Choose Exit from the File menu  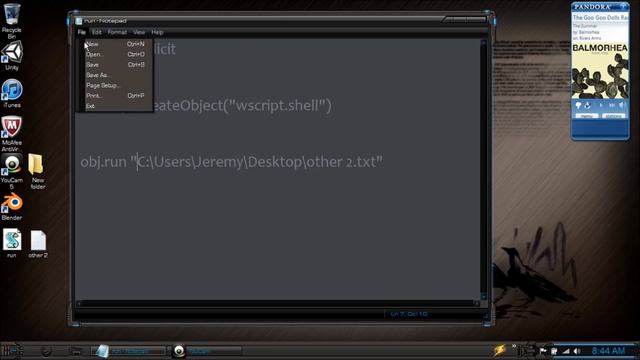click(115, 106)
